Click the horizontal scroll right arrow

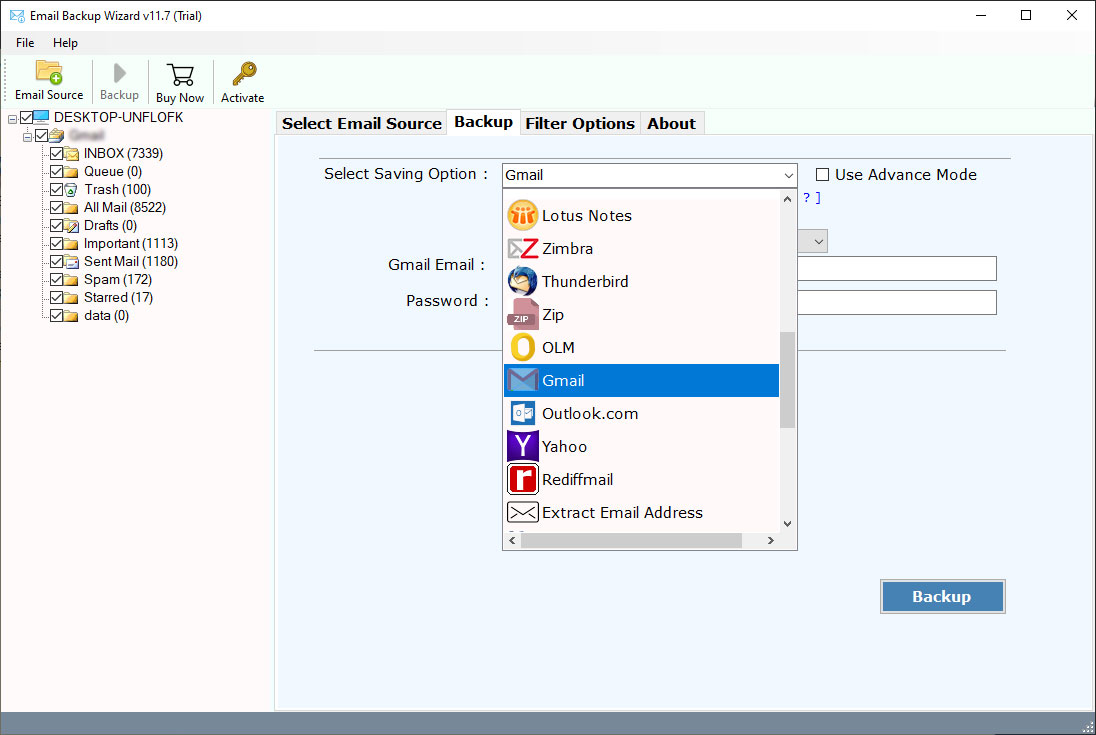(771, 540)
